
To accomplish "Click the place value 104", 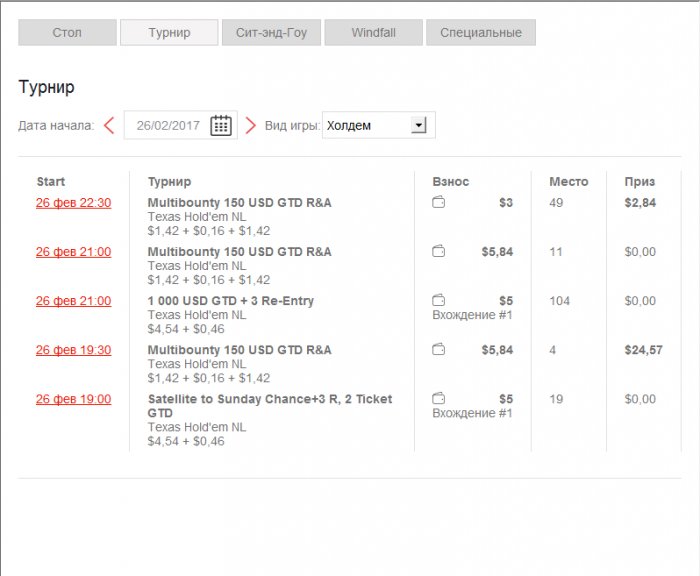I will [x=559, y=301].
